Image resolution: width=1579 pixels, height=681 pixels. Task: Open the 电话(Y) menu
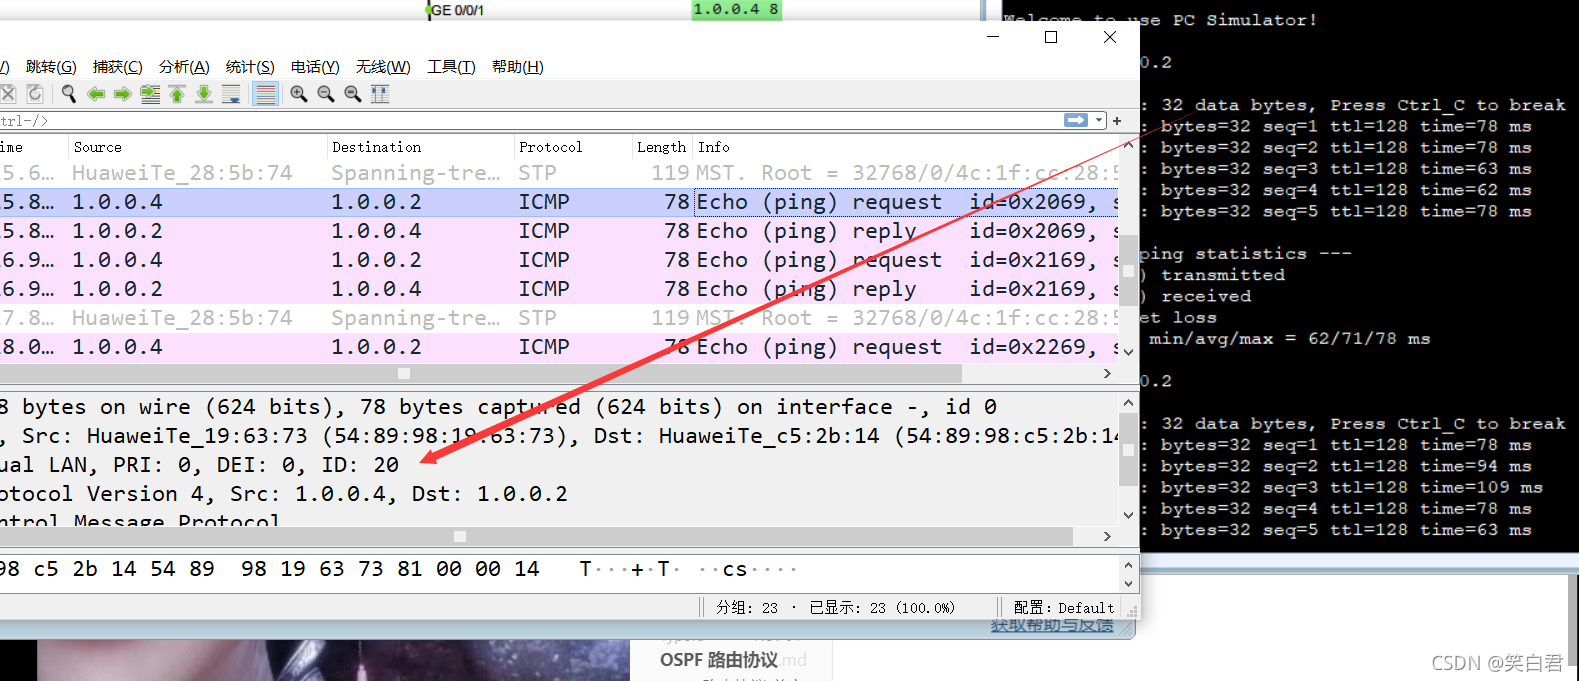315,67
